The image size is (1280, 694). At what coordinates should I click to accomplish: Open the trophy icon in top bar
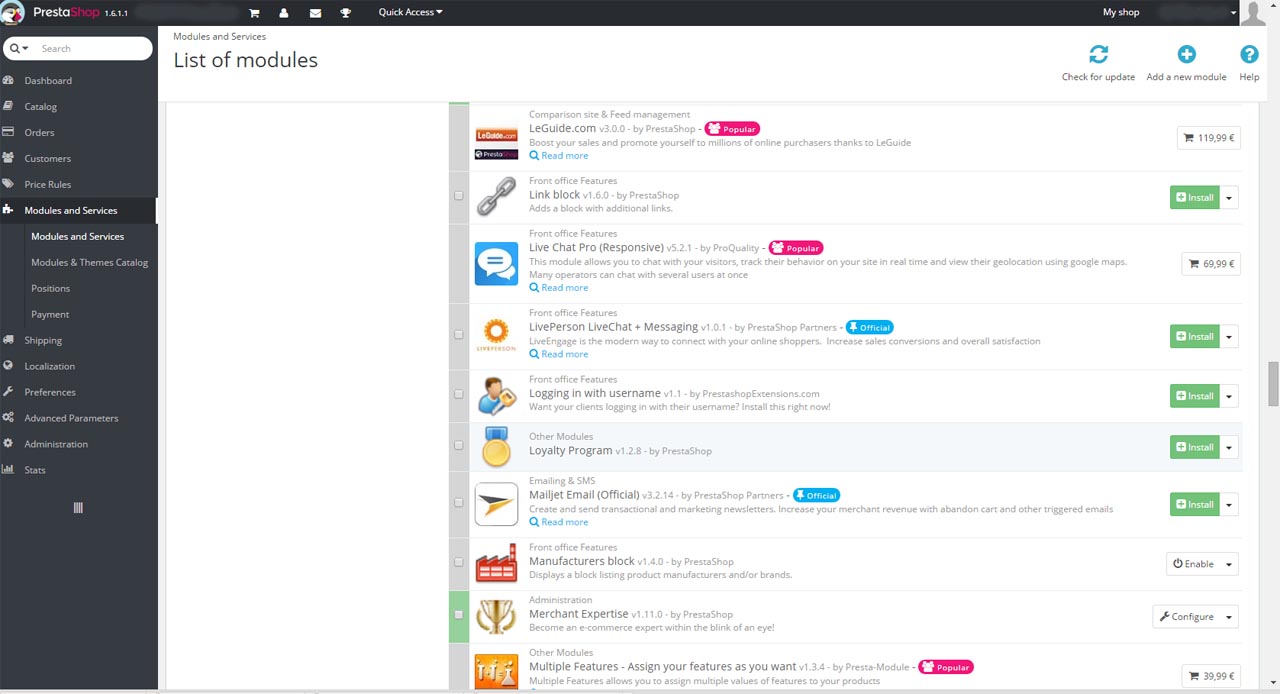coord(346,13)
